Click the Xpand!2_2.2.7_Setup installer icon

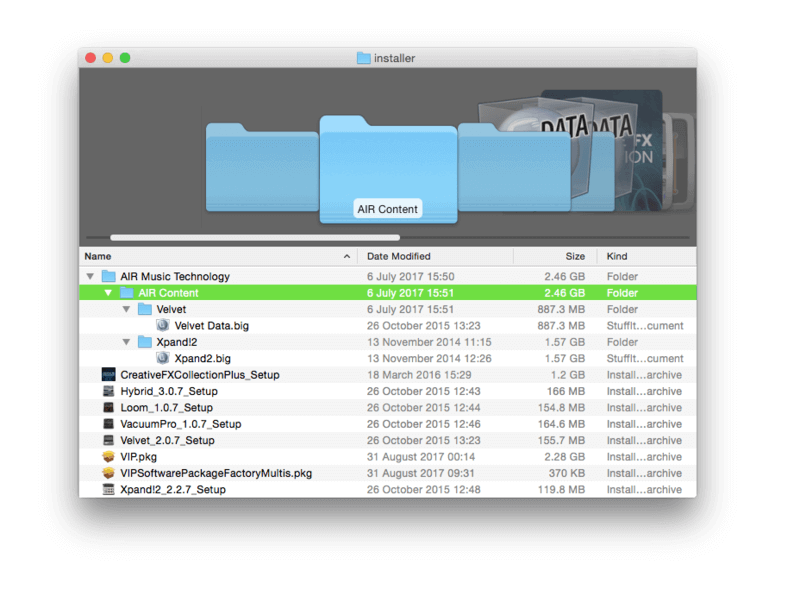pos(108,489)
